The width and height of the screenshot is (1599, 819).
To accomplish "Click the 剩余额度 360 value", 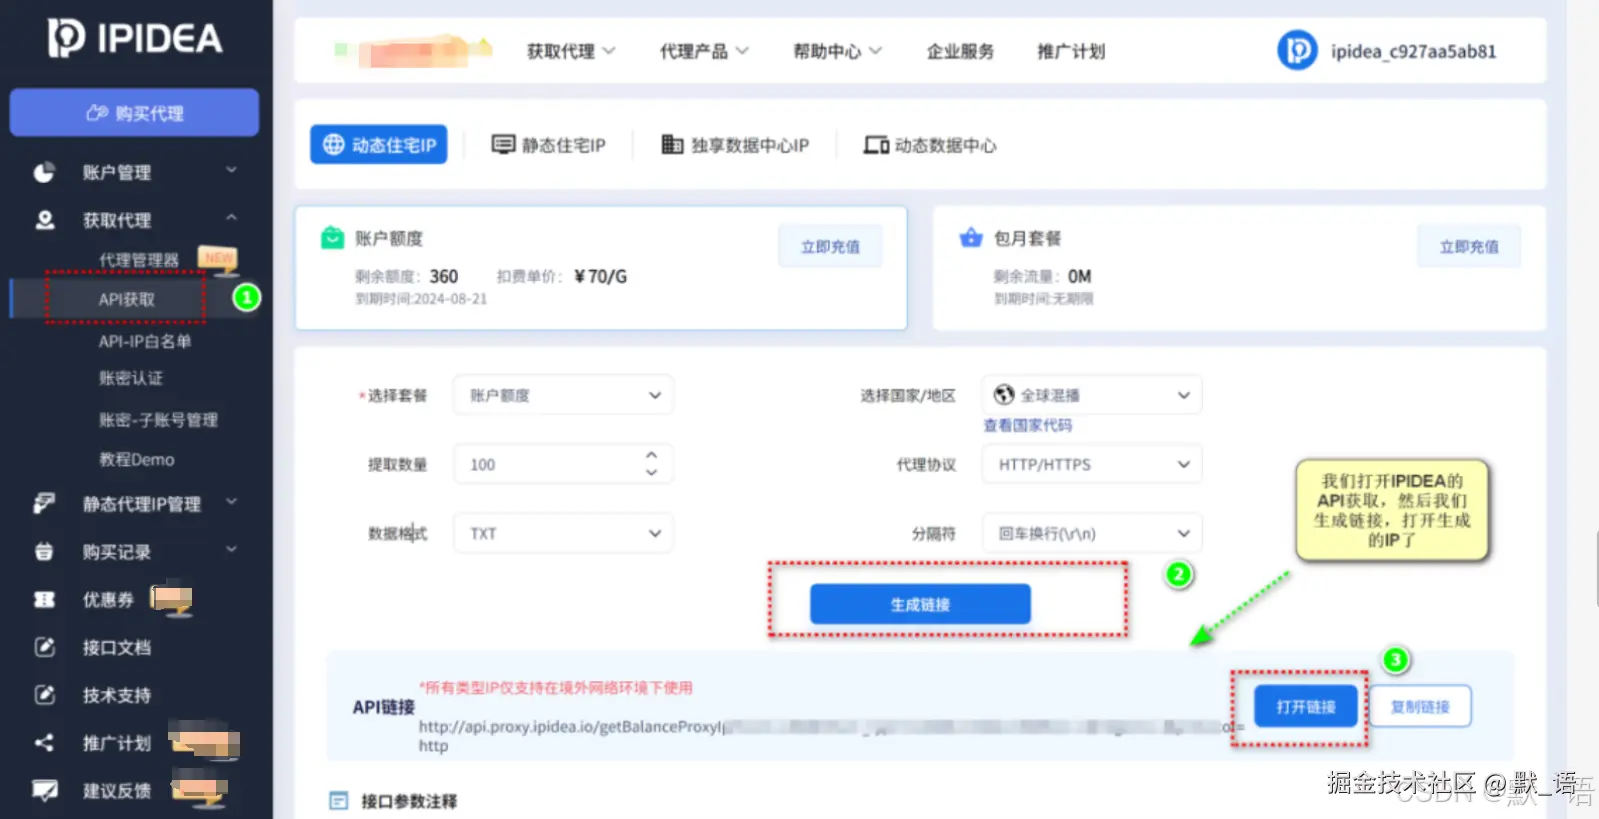I will coord(444,276).
